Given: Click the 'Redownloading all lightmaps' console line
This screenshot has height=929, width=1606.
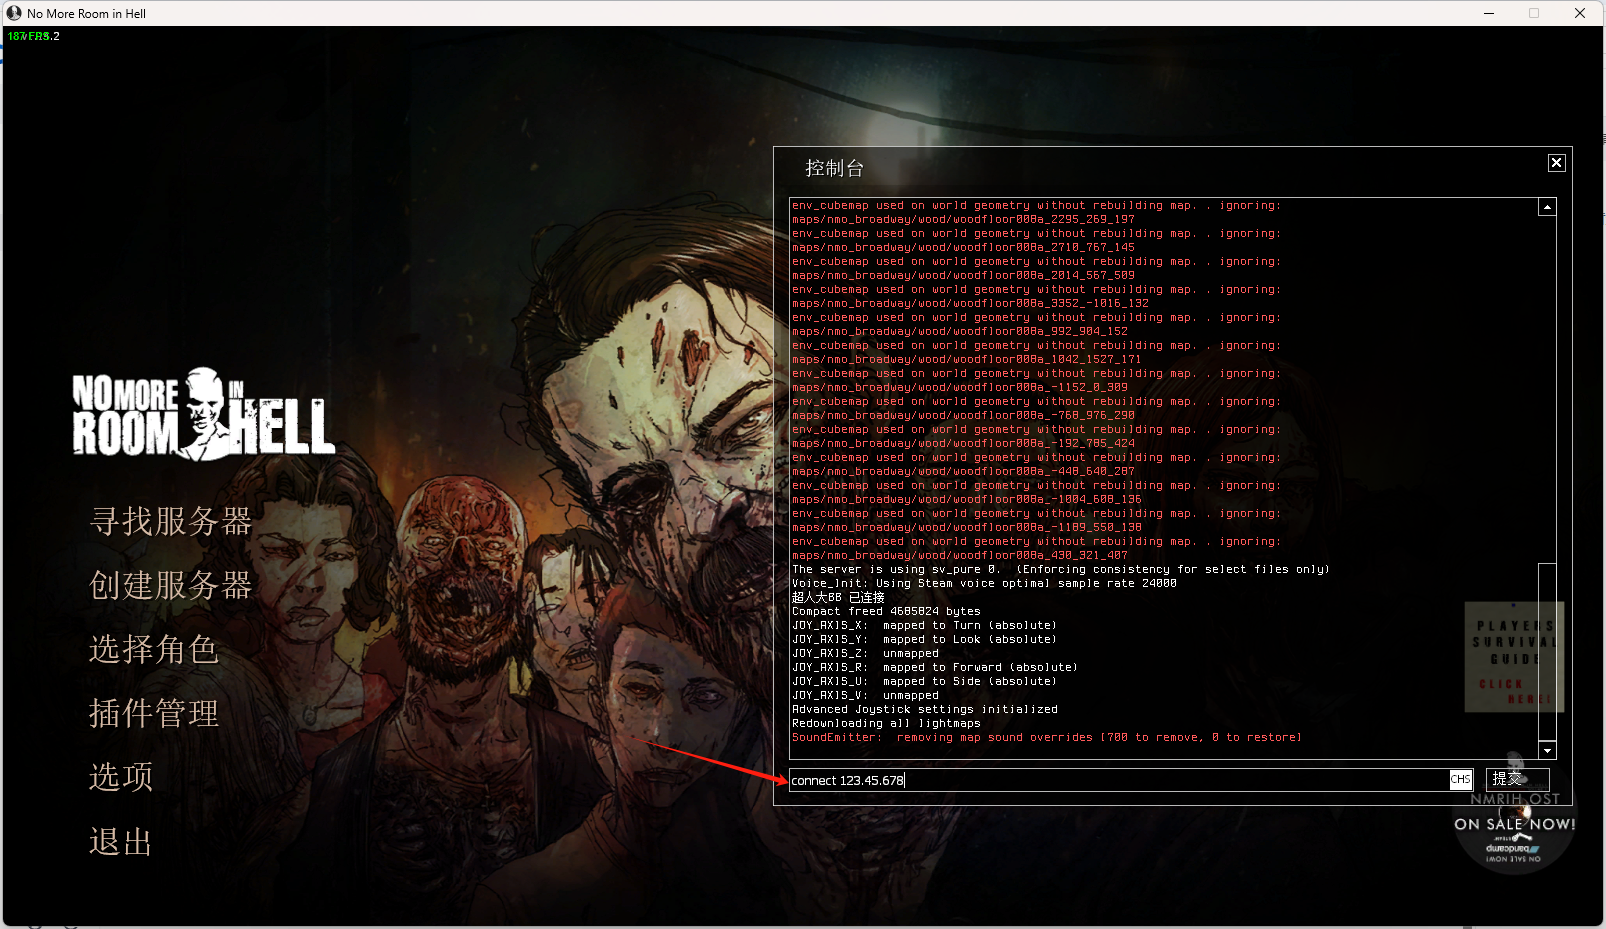Looking at the screenshot, I should [886, 723].
